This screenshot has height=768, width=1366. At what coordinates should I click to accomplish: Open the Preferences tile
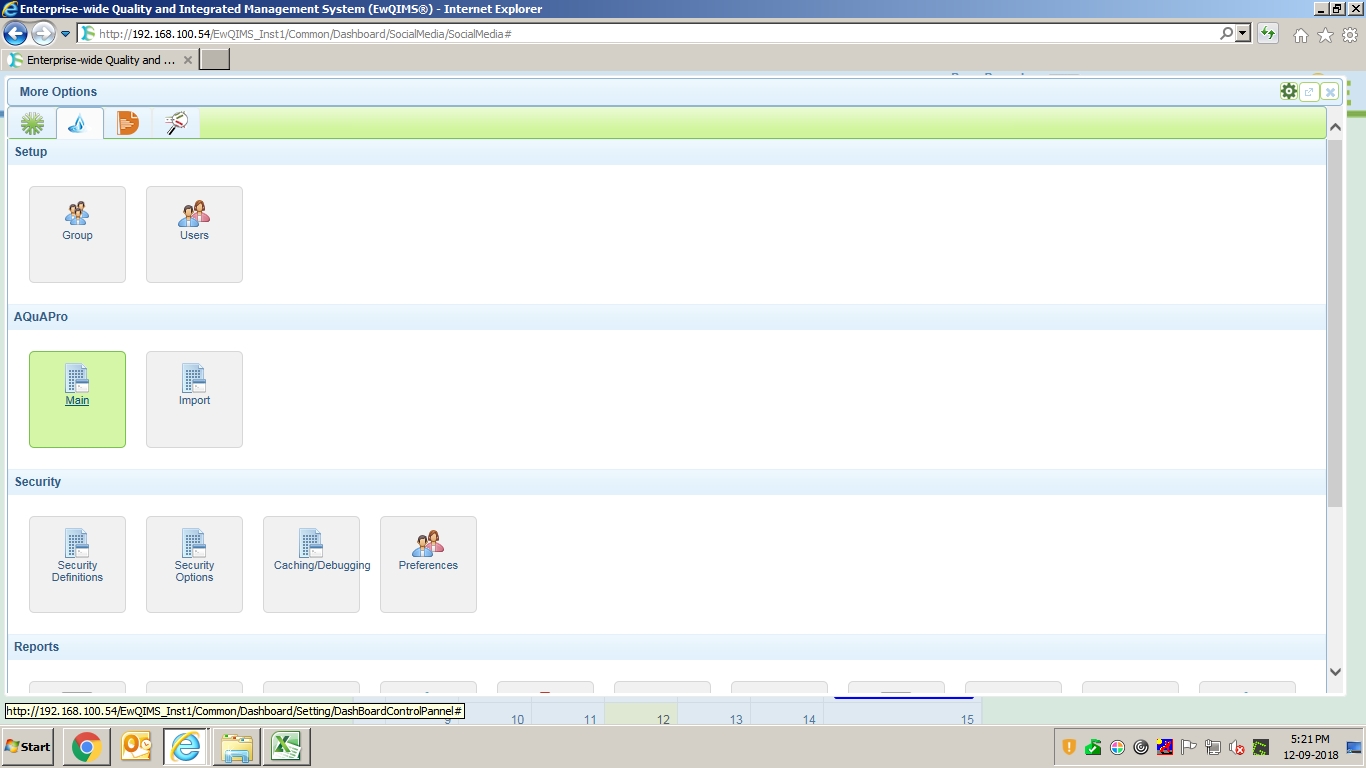(428, 564)
